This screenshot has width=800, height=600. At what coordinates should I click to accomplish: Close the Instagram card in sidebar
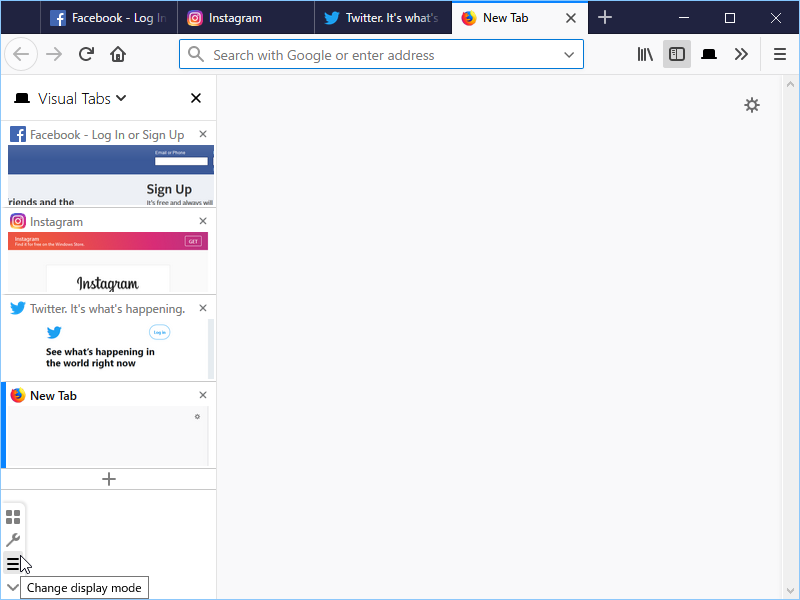click(x=203, y=221)
